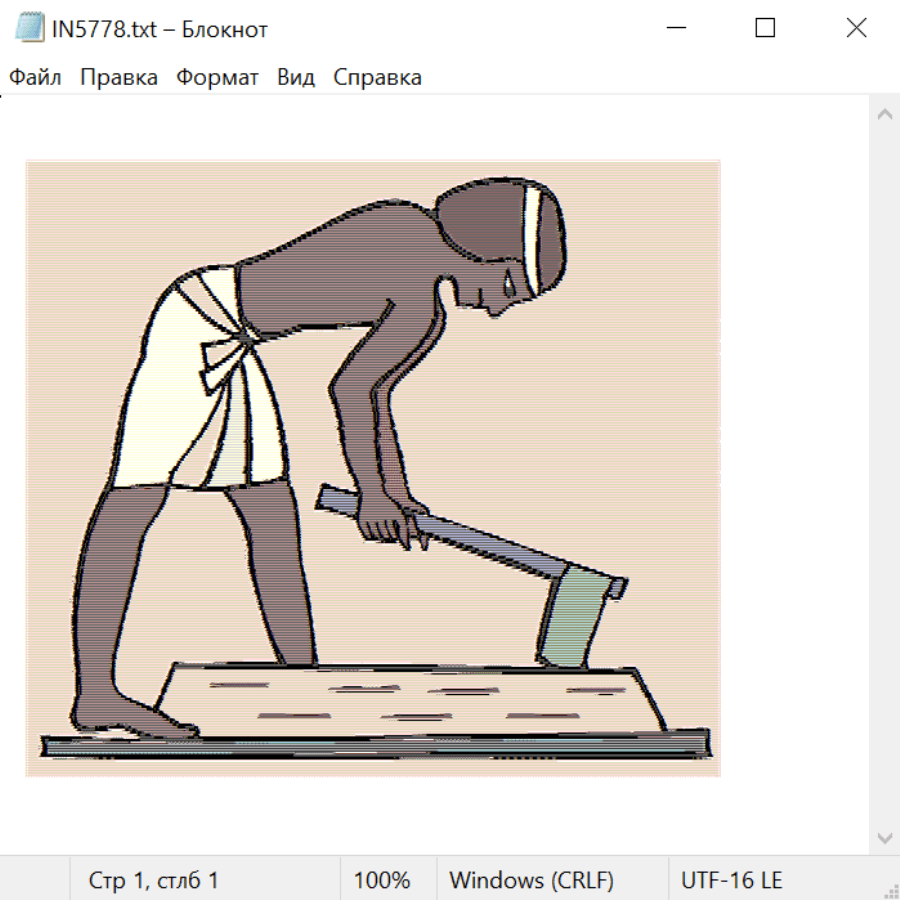Click the scroll up arrow
This screenshot has height=900, width=900.
coord(884,115)
